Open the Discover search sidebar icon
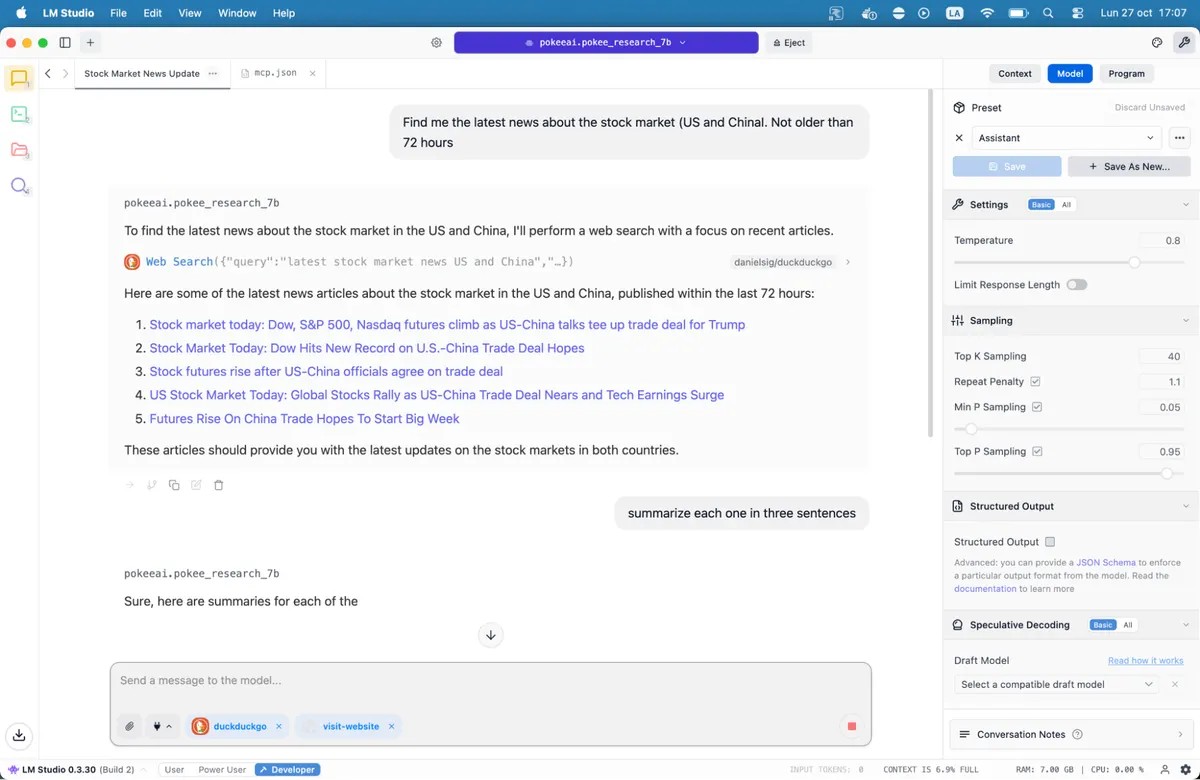Image resolution: width=1200 pixels, height=780 pixels. [19, 186]
